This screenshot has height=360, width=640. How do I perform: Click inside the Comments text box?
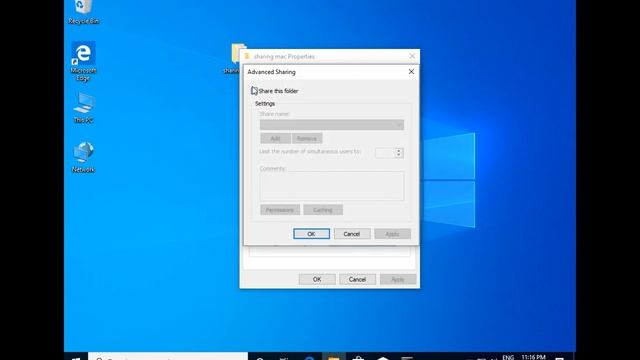click(332, 186)
